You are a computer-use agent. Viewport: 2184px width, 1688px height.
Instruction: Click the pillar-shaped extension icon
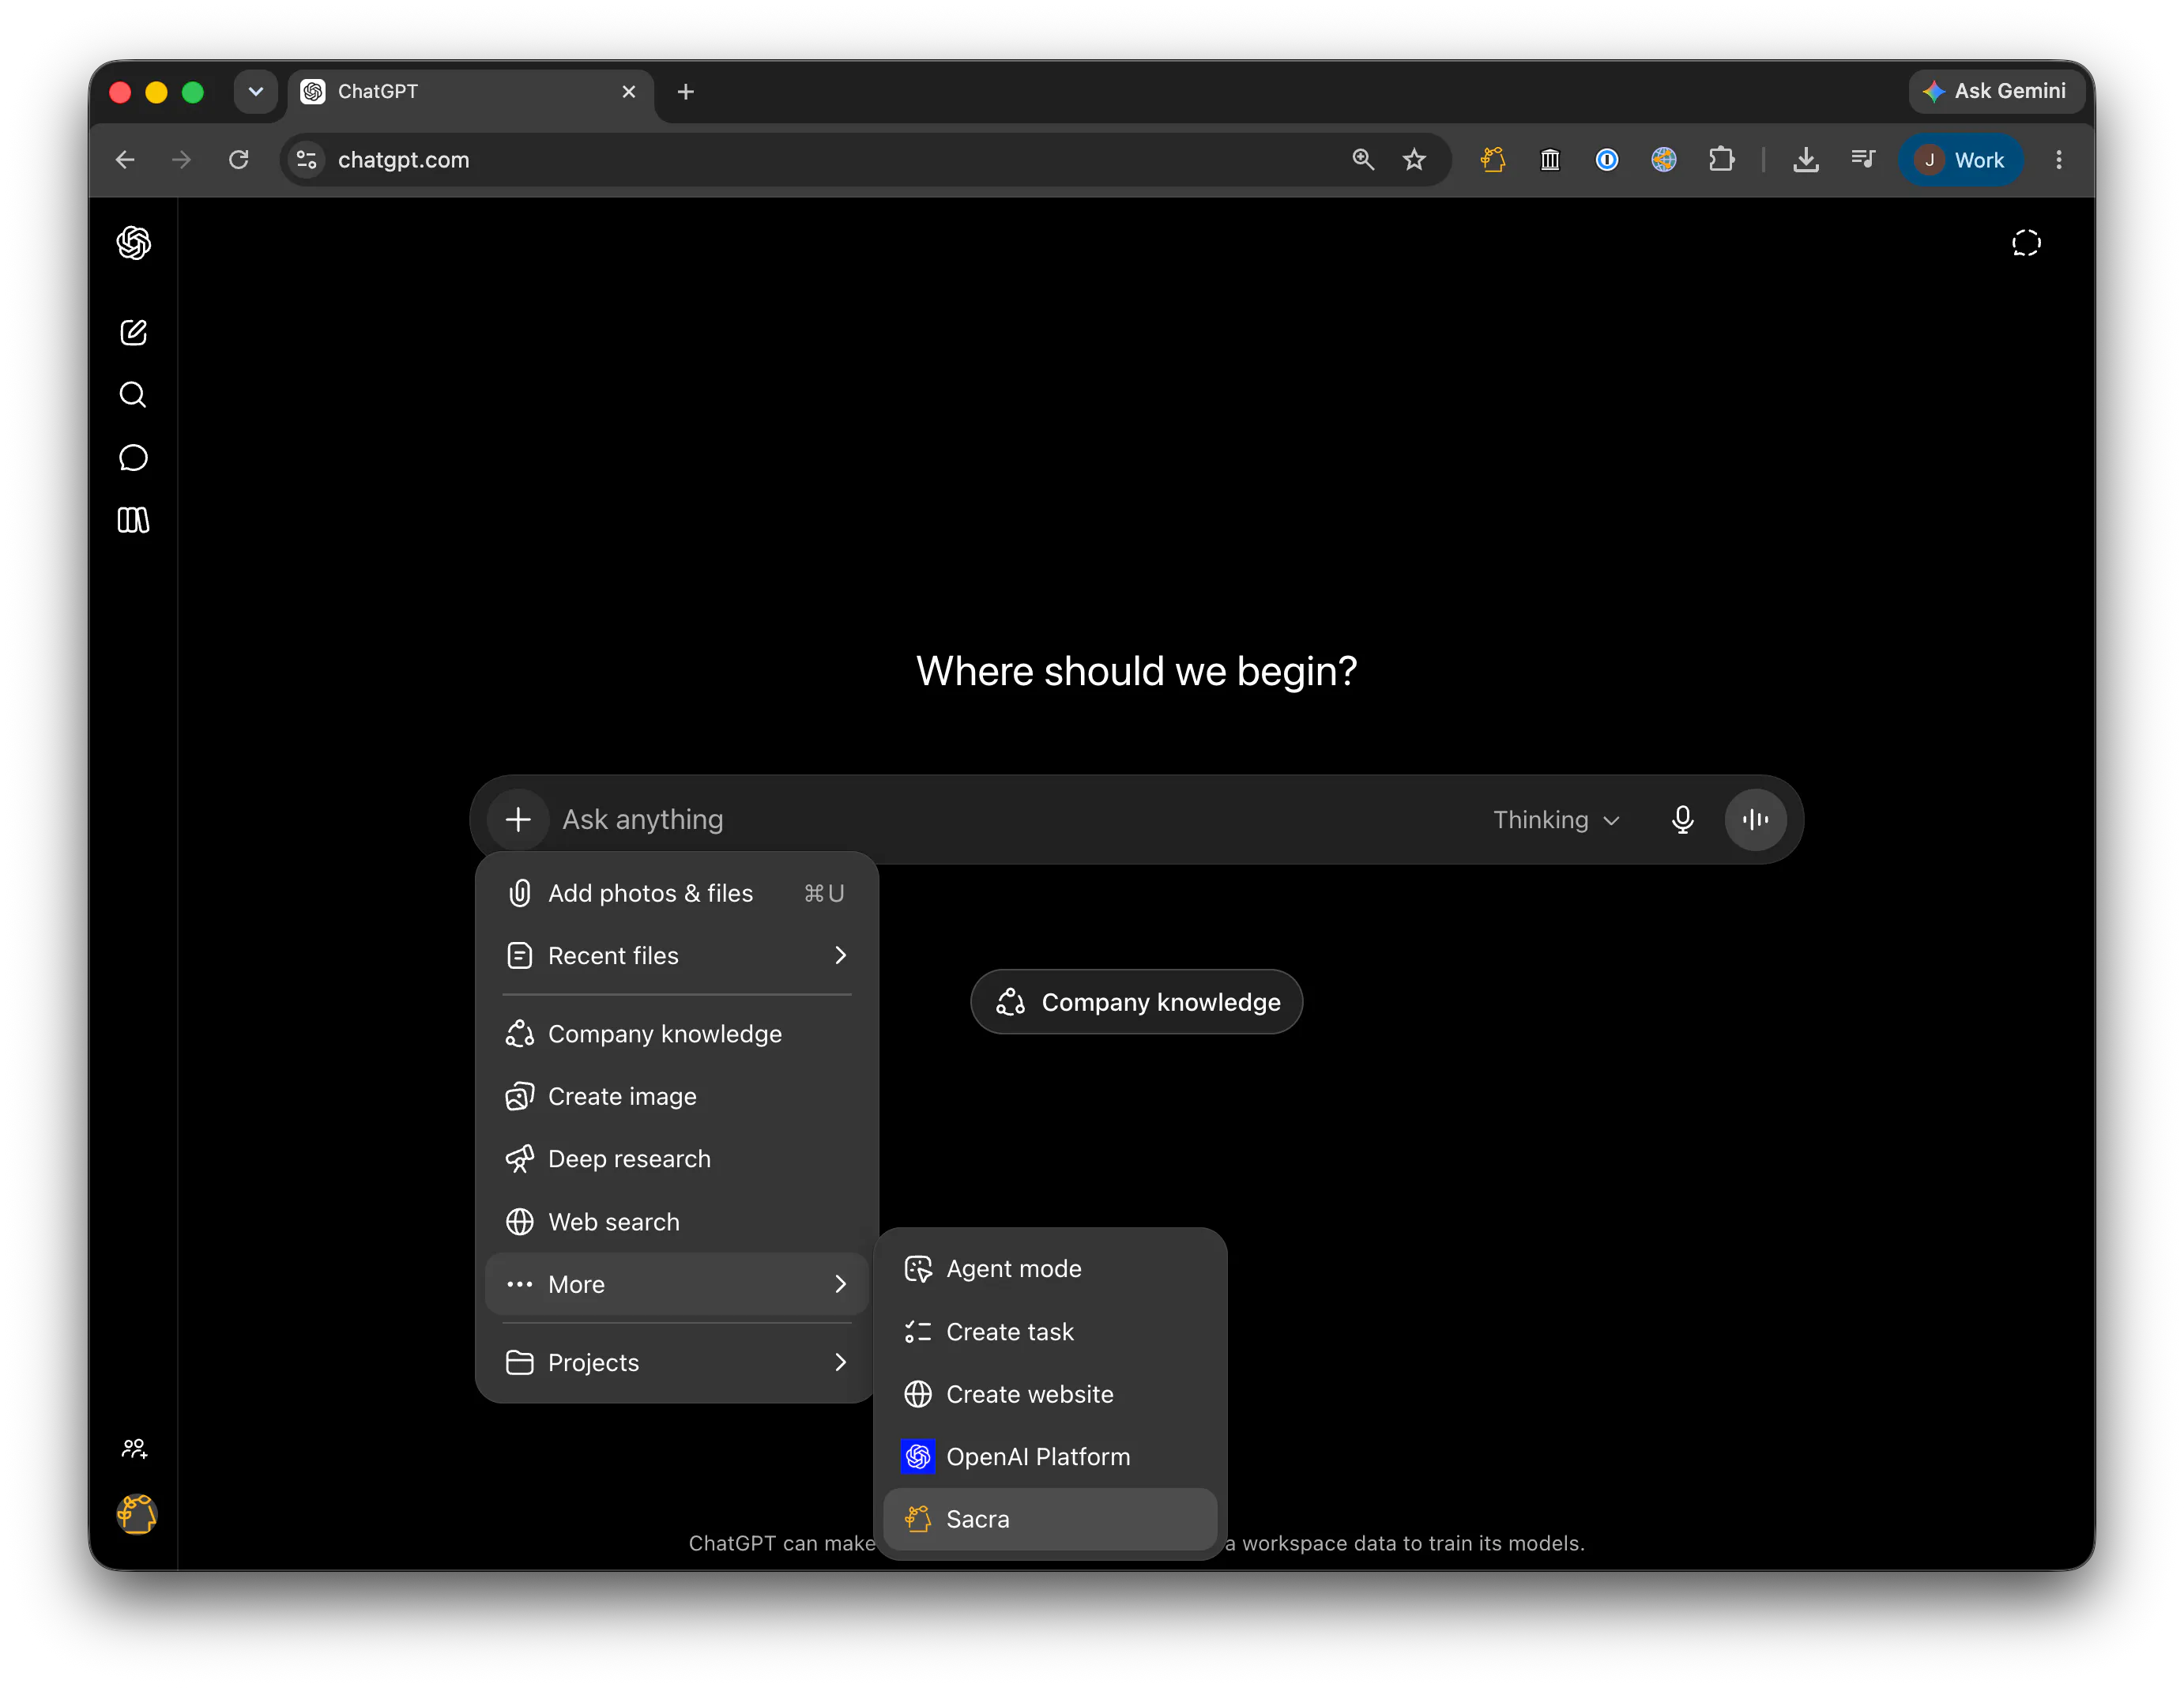(x=1550, y=160)
